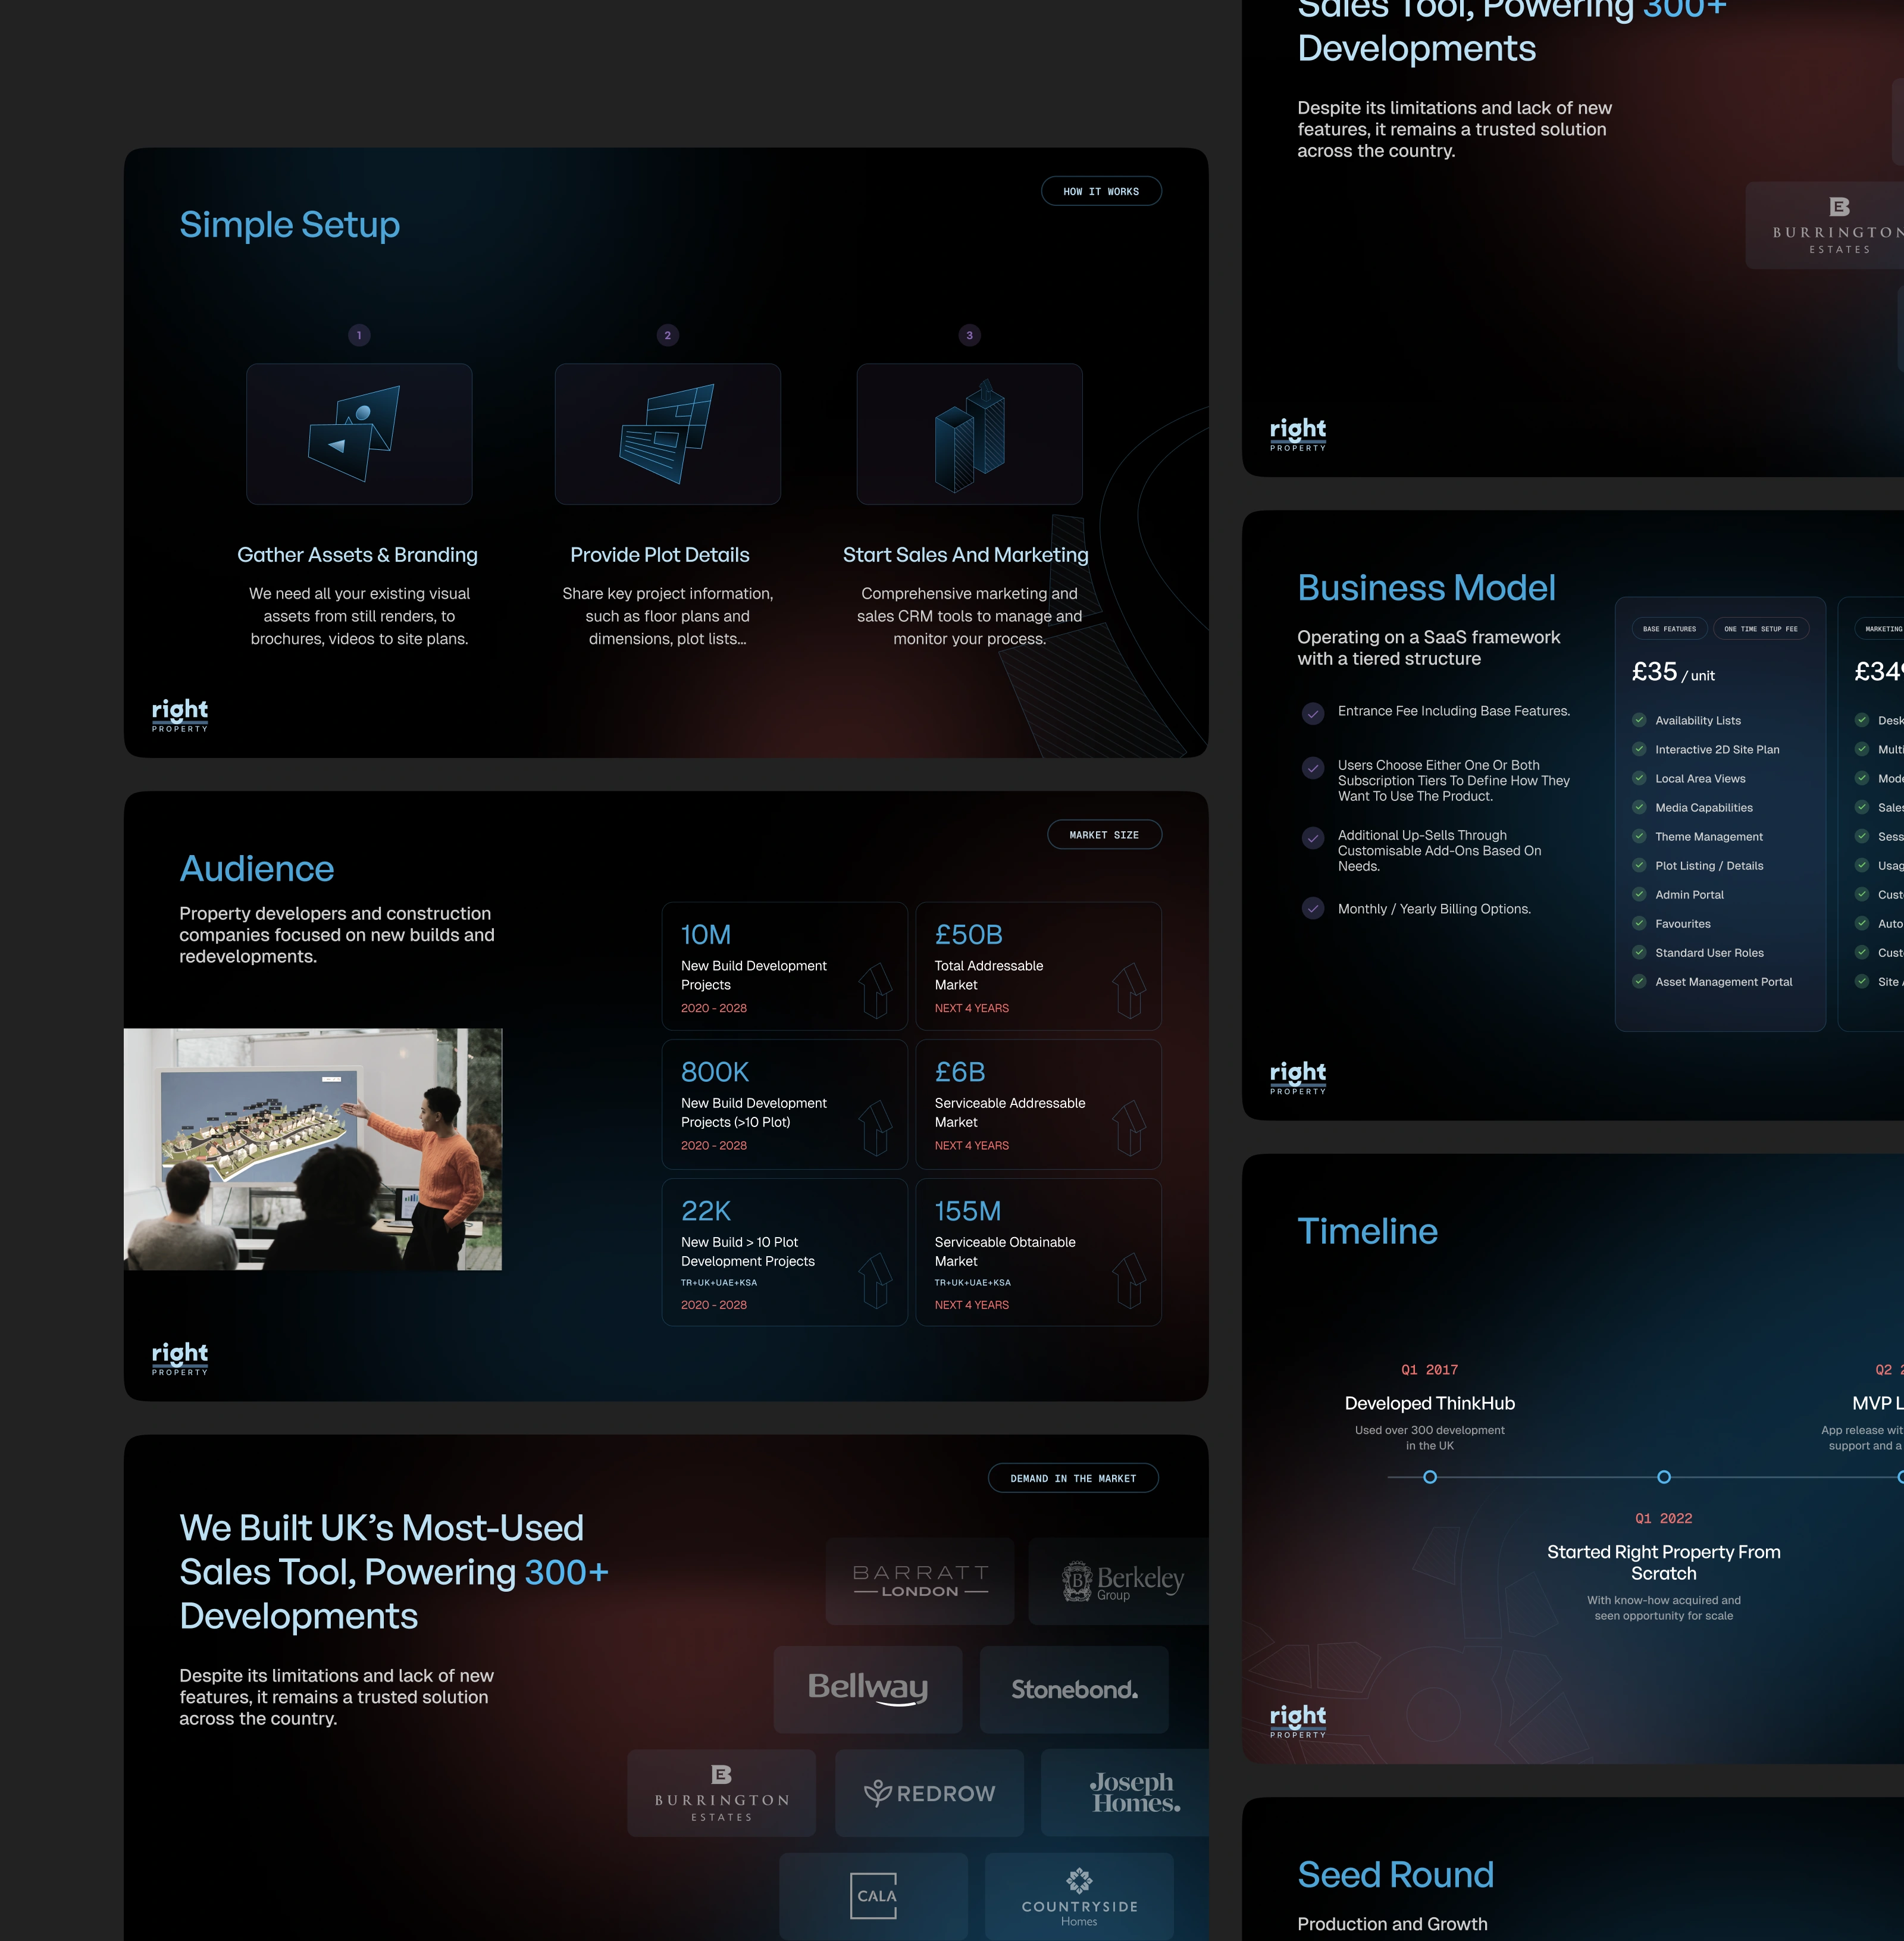The image size is (1904, 1941).
Task: Click checkmark next to Availability Lists
Action: (1639, 720)
